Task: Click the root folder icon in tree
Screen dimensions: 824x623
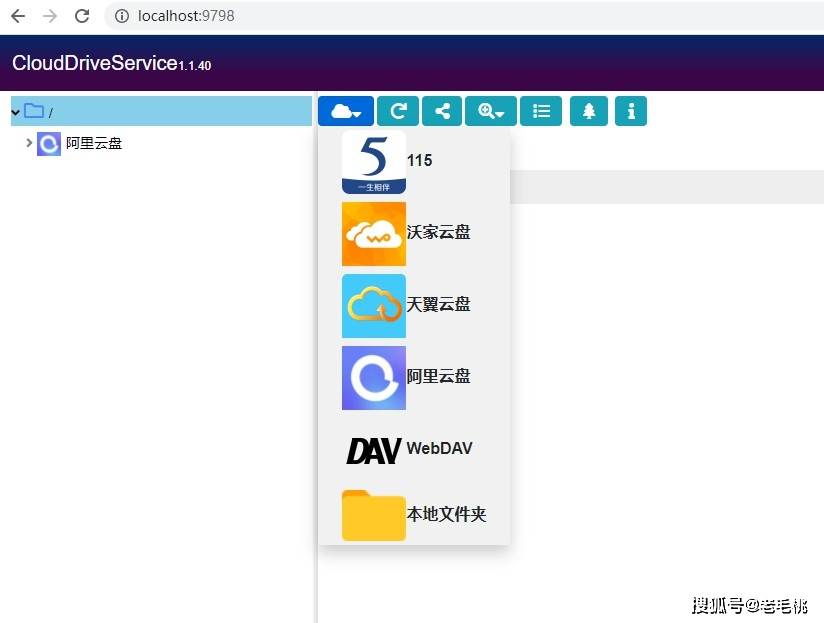Action: click(34, 110)
